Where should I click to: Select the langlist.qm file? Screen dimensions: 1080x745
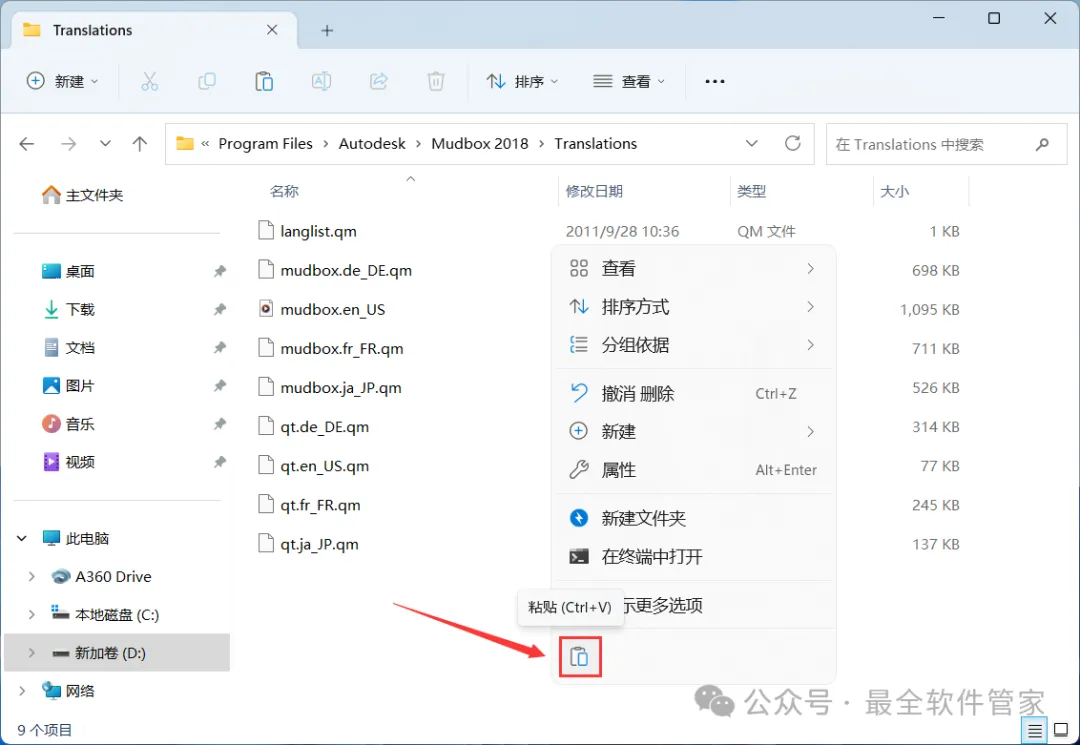click(308, 231)
